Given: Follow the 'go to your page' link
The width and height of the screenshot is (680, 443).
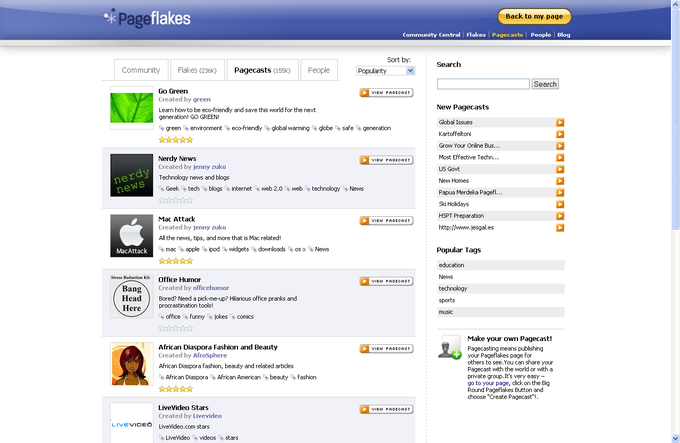Looking at the screenshot, I should coord(488,383).
